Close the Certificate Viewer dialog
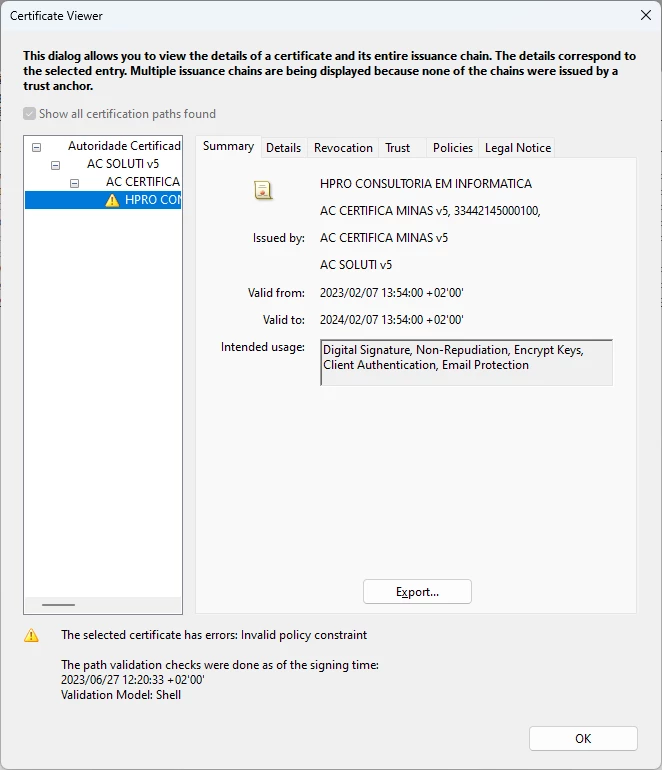This screenshot has height=770, width=662. [x=646, y=15]
